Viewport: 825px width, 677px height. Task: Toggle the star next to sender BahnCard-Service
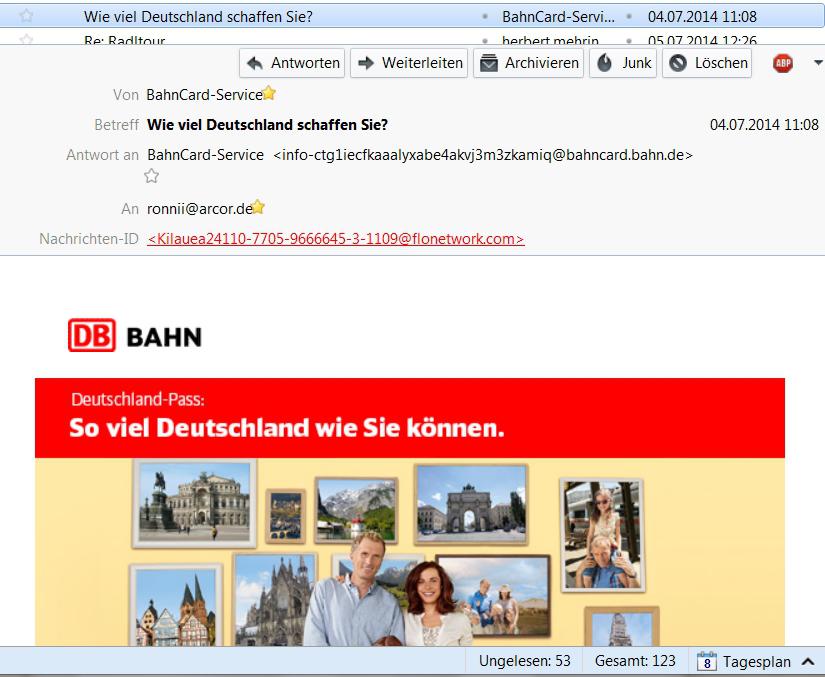click(x=269, y=93)
